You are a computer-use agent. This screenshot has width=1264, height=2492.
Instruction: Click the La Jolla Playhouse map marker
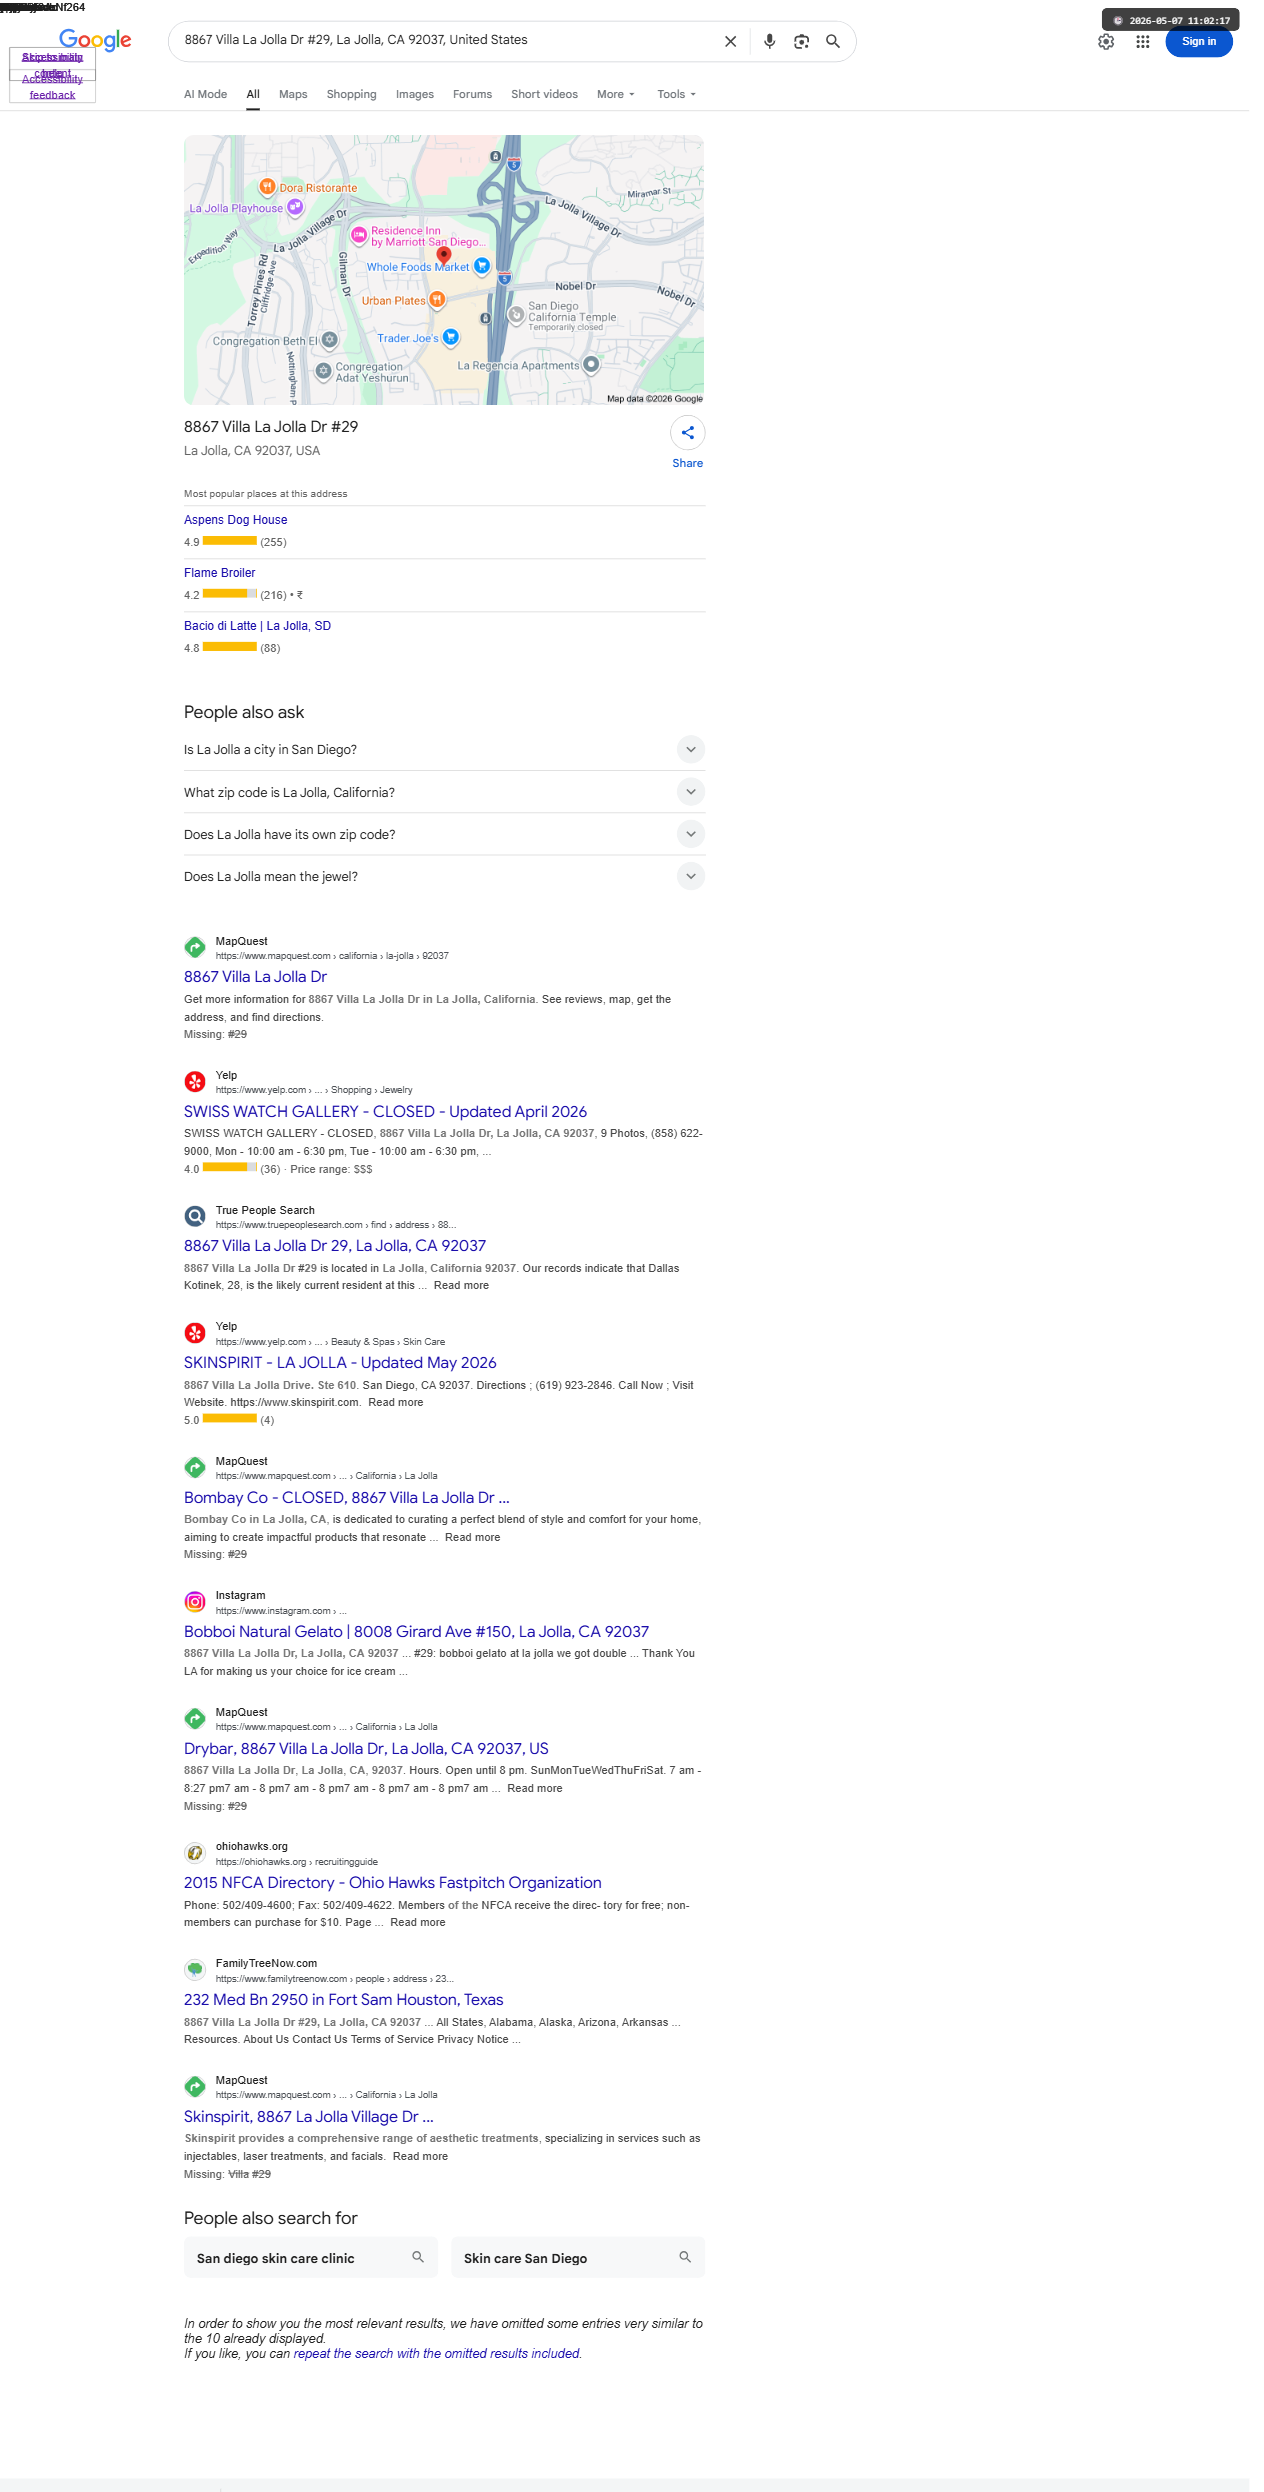pyautogui.click(x=295, y=207)
